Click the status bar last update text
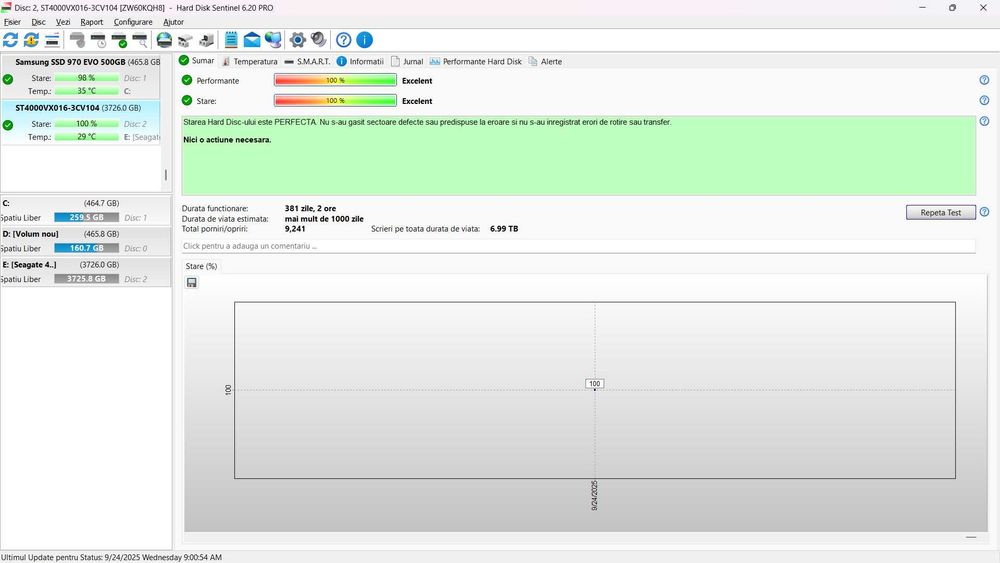This screenshot has width=1000, height=563. (112, 557)
